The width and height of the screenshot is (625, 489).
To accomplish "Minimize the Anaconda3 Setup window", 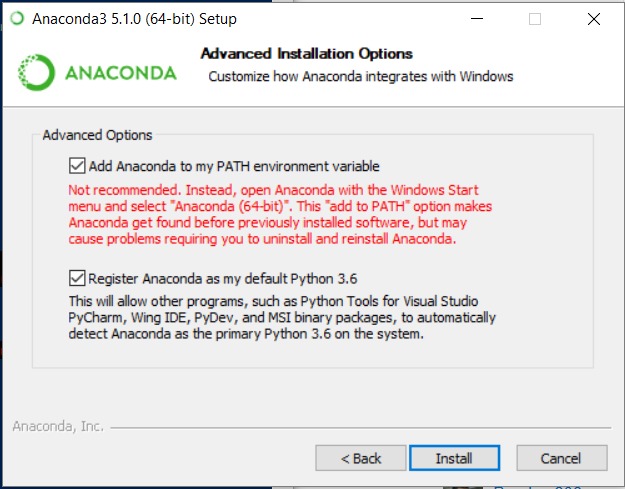I will click(x=480, y=18).
